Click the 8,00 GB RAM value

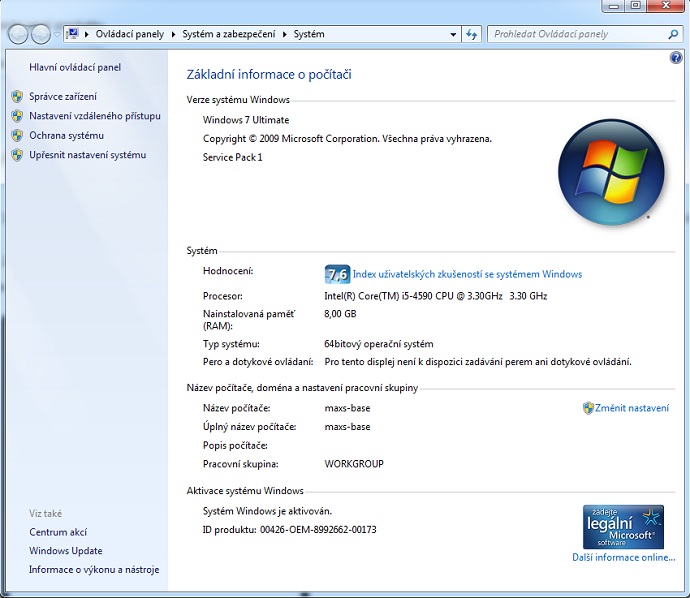[340, 314]
